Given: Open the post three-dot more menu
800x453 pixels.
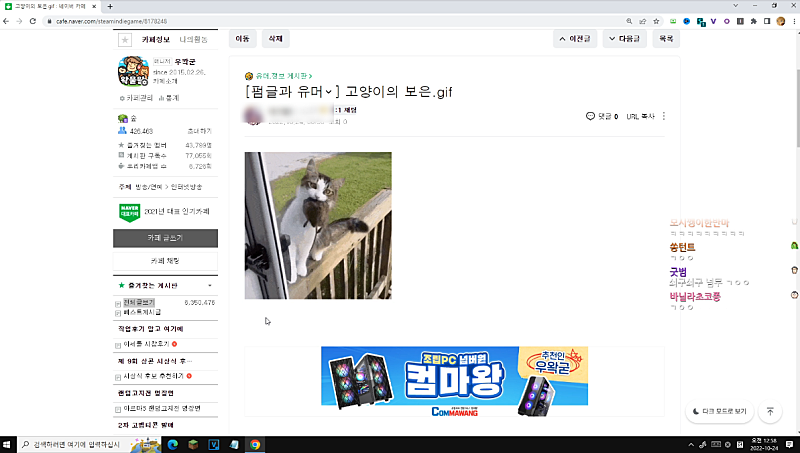Looking at the screenshot, I should [664, 116].
